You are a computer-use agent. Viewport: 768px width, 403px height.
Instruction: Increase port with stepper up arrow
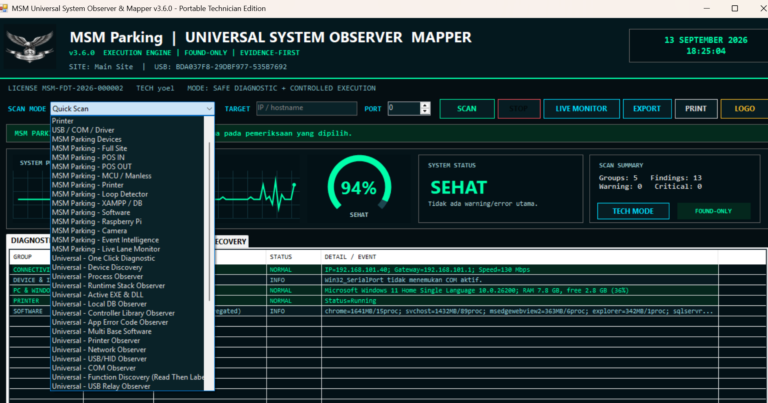coord(425,105)
